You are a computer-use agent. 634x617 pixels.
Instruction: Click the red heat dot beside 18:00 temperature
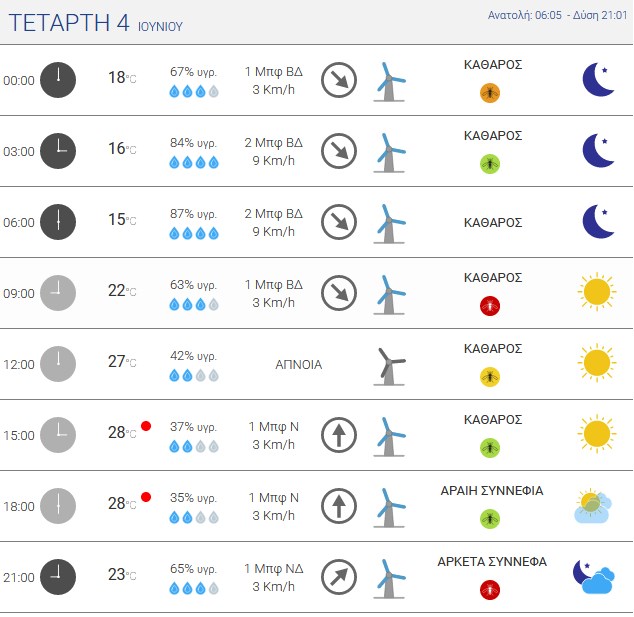[x=146, y=497]
